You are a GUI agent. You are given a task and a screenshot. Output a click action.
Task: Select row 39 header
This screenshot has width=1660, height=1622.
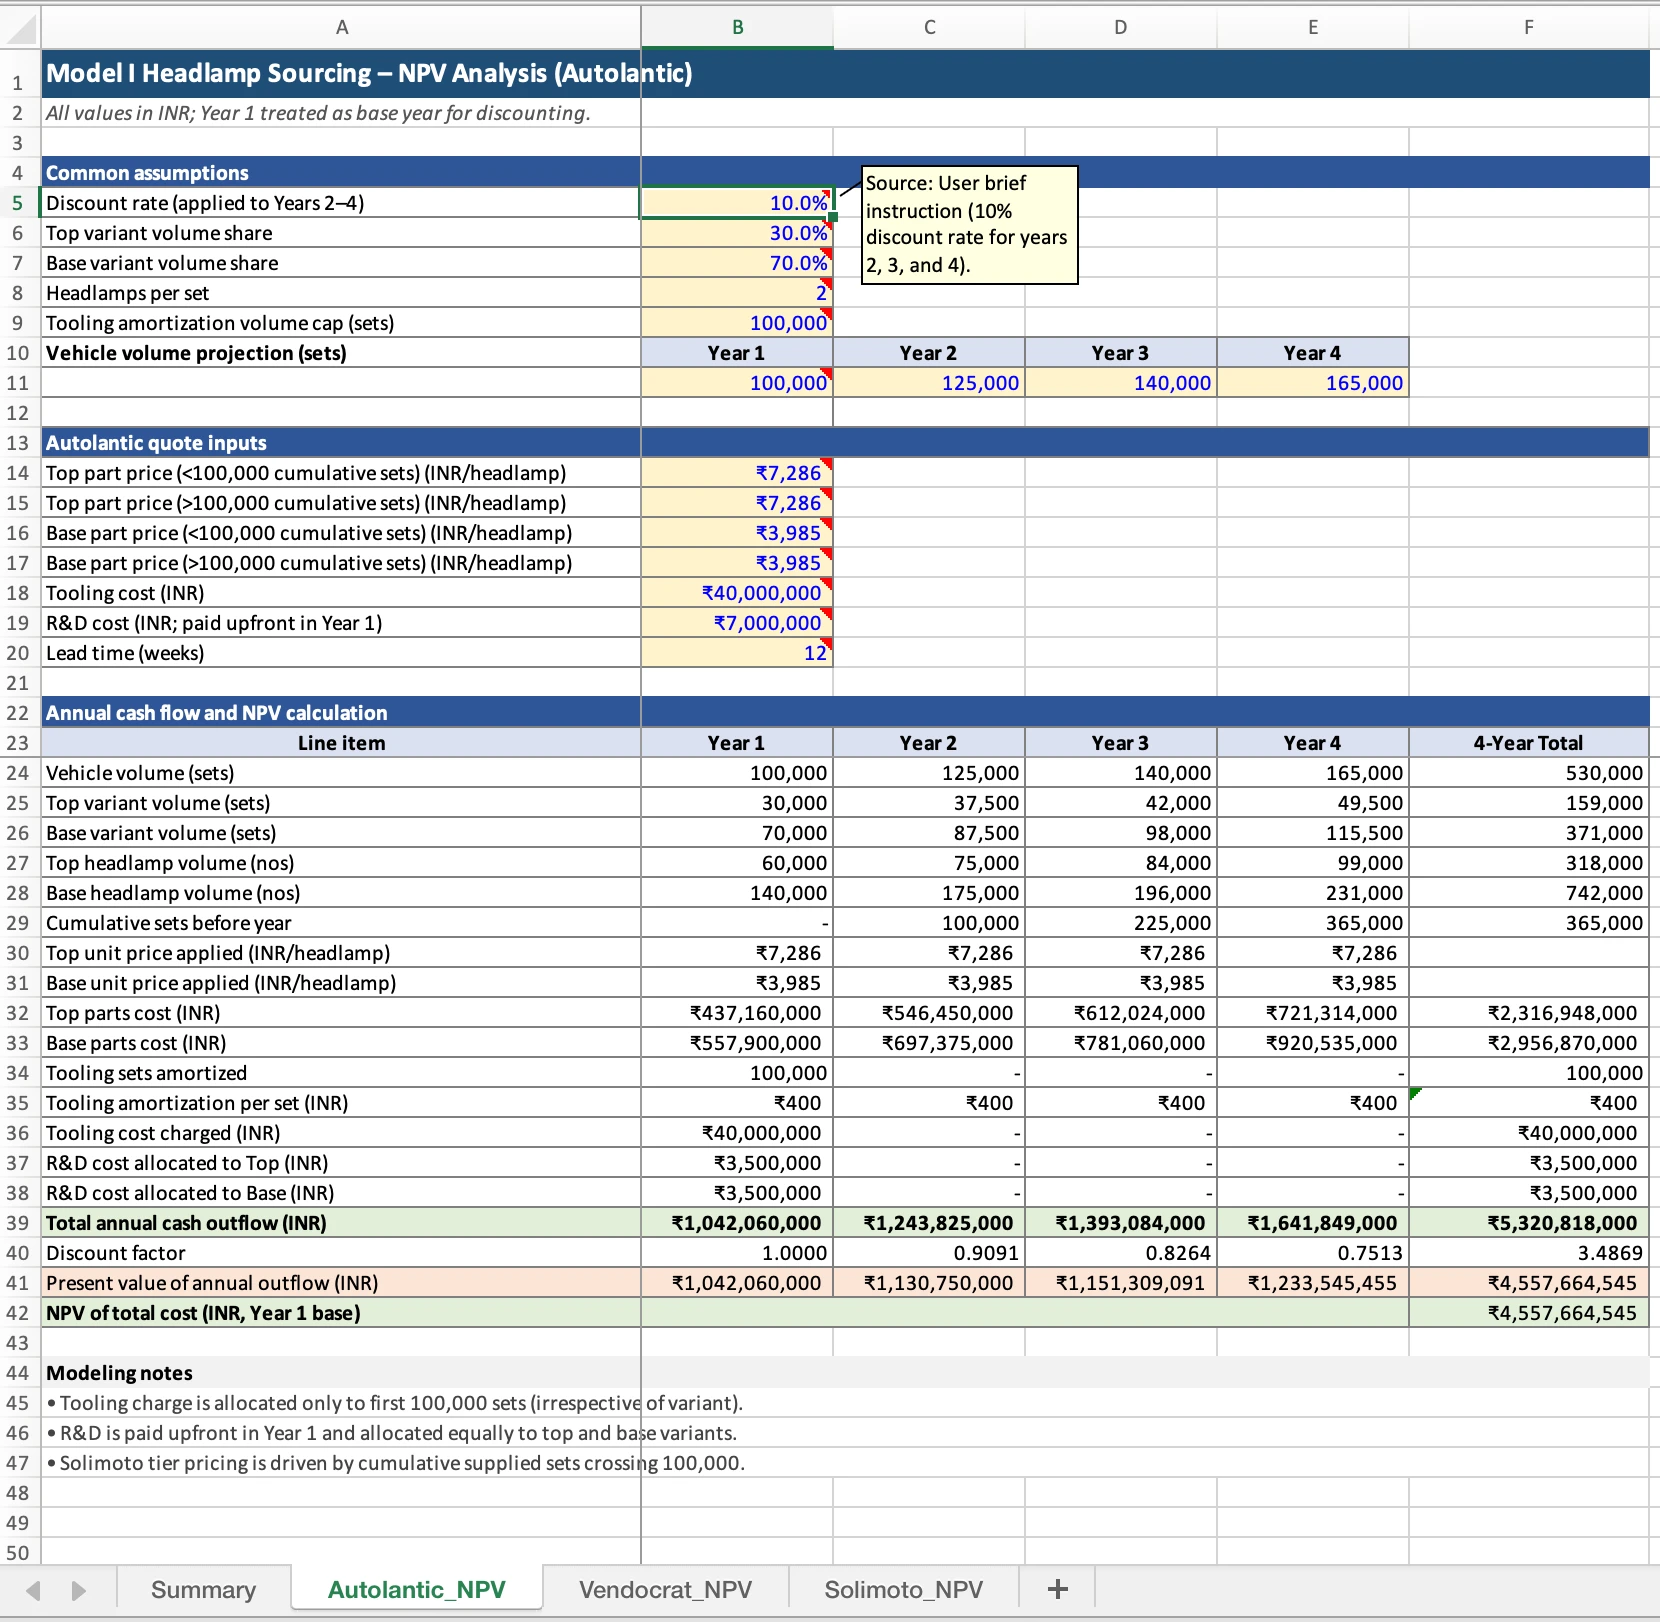(18, 1223)
